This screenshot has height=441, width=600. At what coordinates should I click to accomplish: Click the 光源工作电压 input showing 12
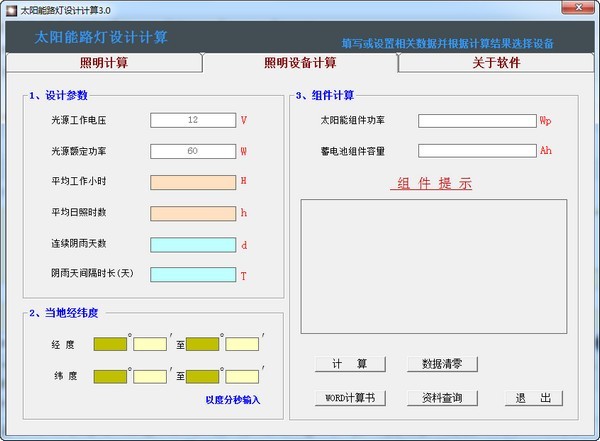pos(193,120)
